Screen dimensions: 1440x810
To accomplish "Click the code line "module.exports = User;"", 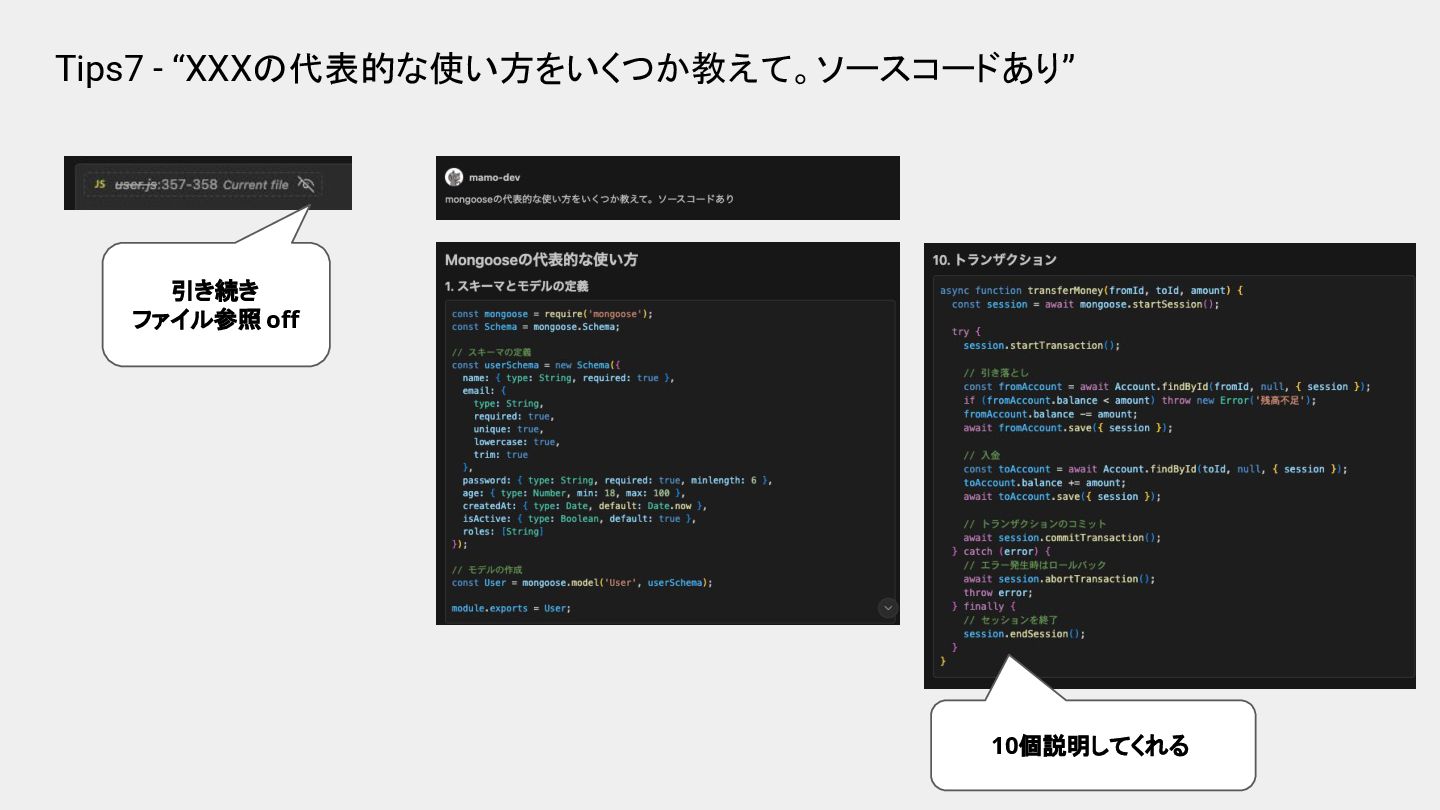I will (511, 608).
